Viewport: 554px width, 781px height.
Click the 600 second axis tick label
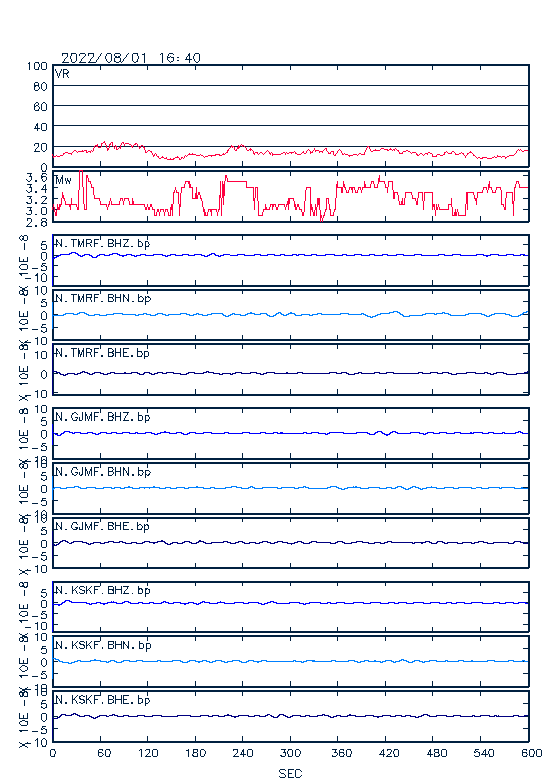(531, 753)
